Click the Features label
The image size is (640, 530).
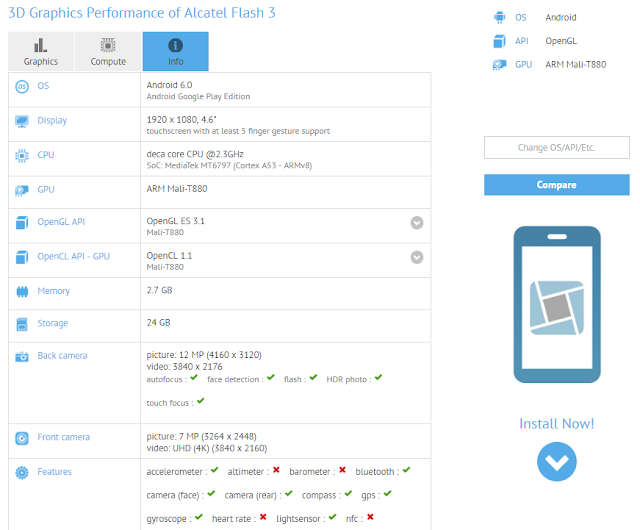(54, 472)
